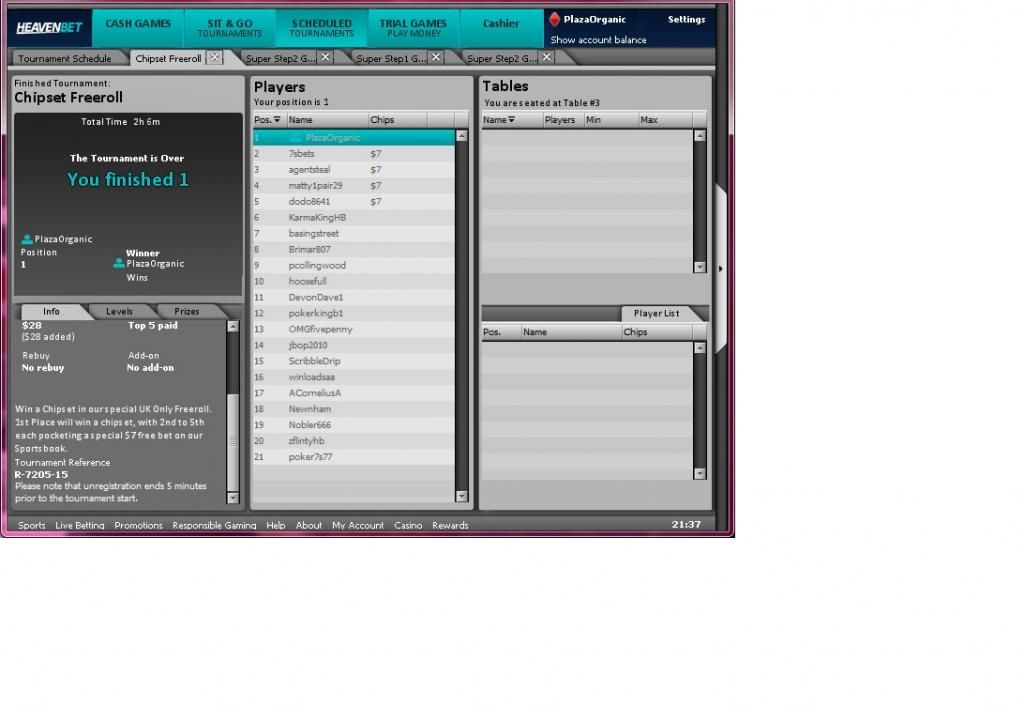Click the side panel arrow on the window's right edge
Screen dimensions: 1024x706
click(x=721, y=268)
